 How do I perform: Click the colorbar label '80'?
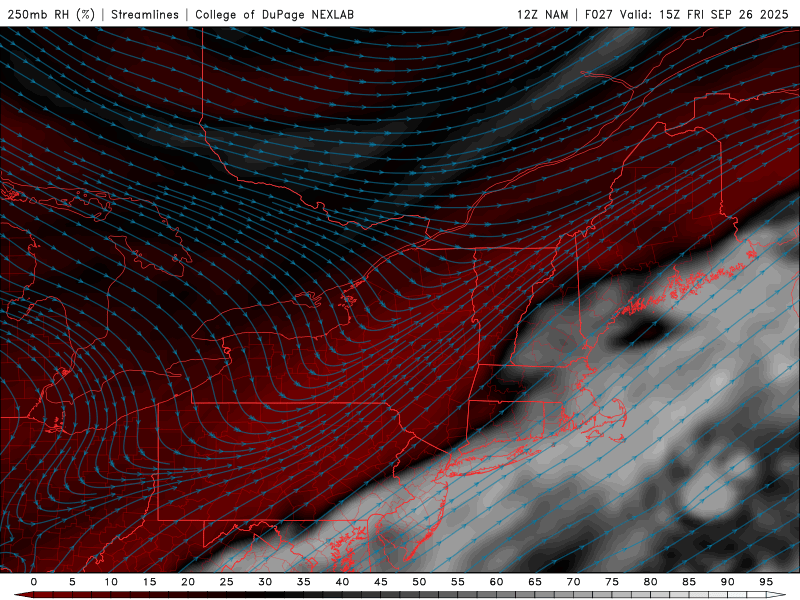click(x=651, y=582)
